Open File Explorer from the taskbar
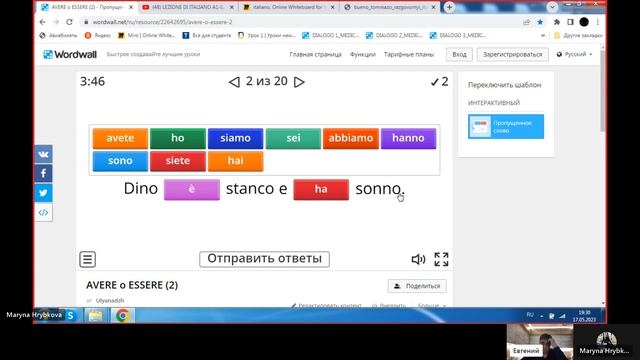This screenshot has width=640, height=360. [96, 316]
